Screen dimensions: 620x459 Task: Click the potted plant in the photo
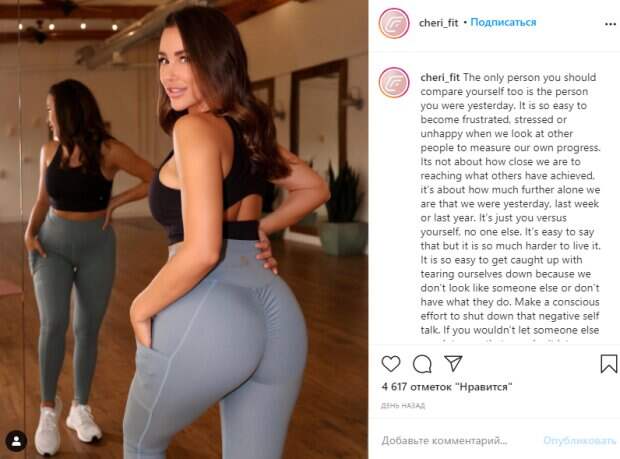[x=343, y=208]
